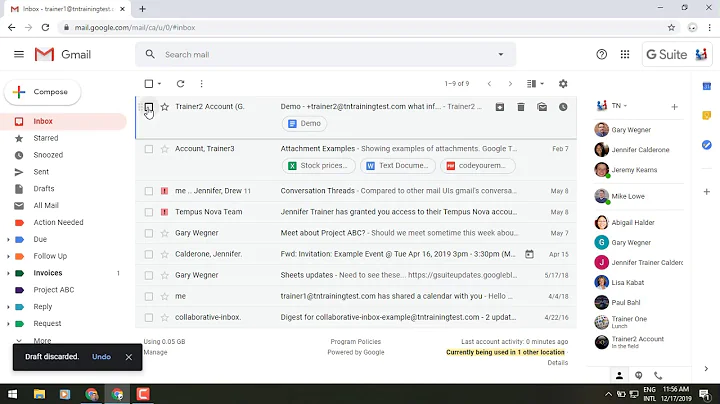Expand the Reply label
The width and height of the screenshot is (720, 404).
pos(8,307)
